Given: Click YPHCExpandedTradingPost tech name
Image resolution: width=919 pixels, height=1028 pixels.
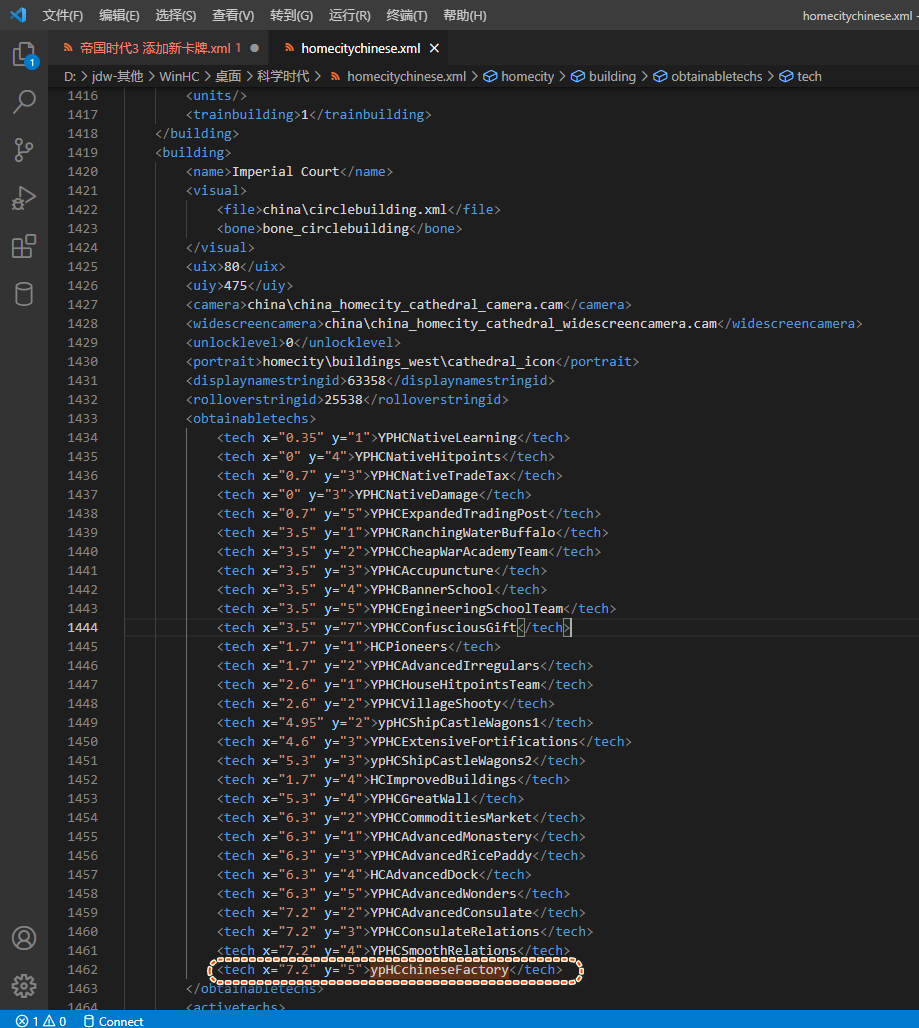Looking at the screenshot, I should 459,514.
